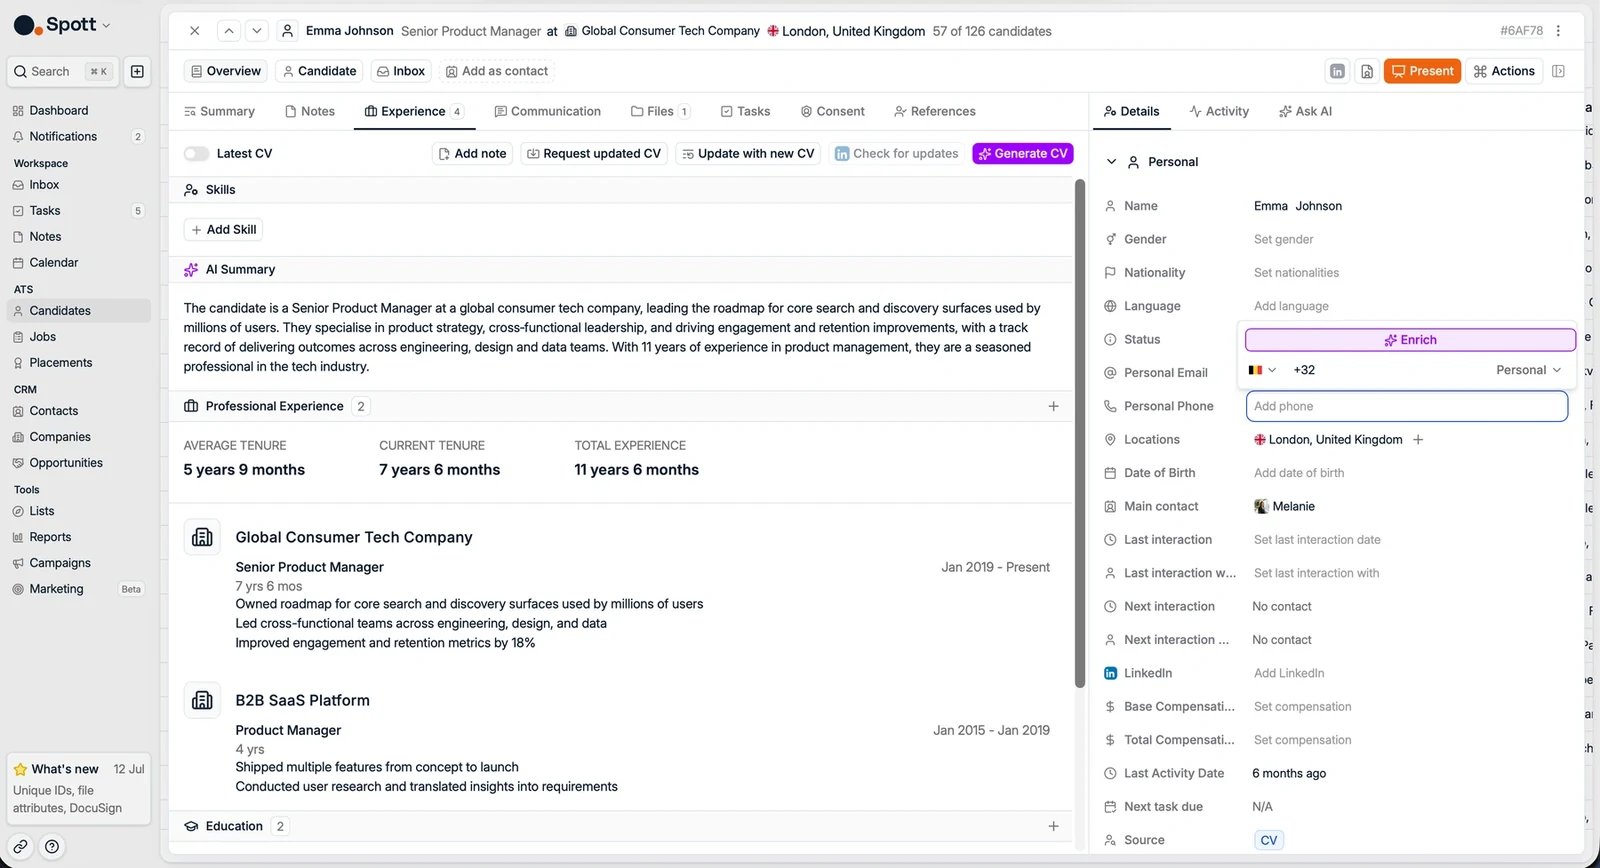Open the help question mark icon

(x=52, y=846)
